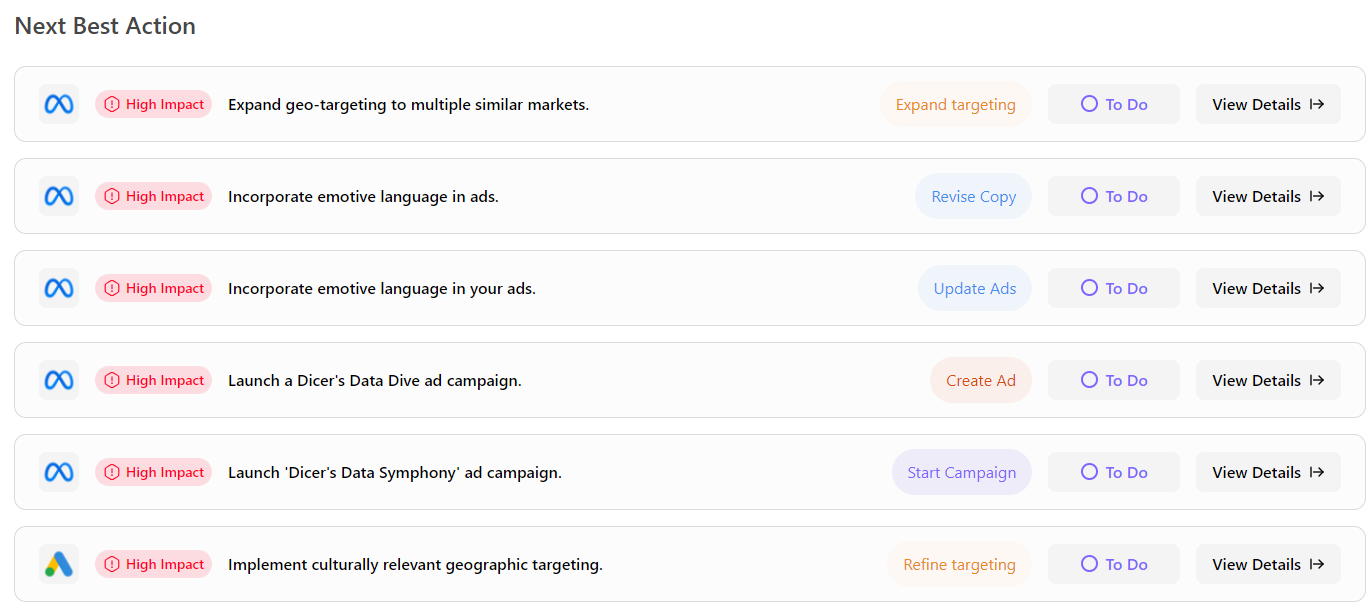Screen dimensions: 1366x604
Task: Open View Details for culturally relevant targeting
Action: (1267, 564)
